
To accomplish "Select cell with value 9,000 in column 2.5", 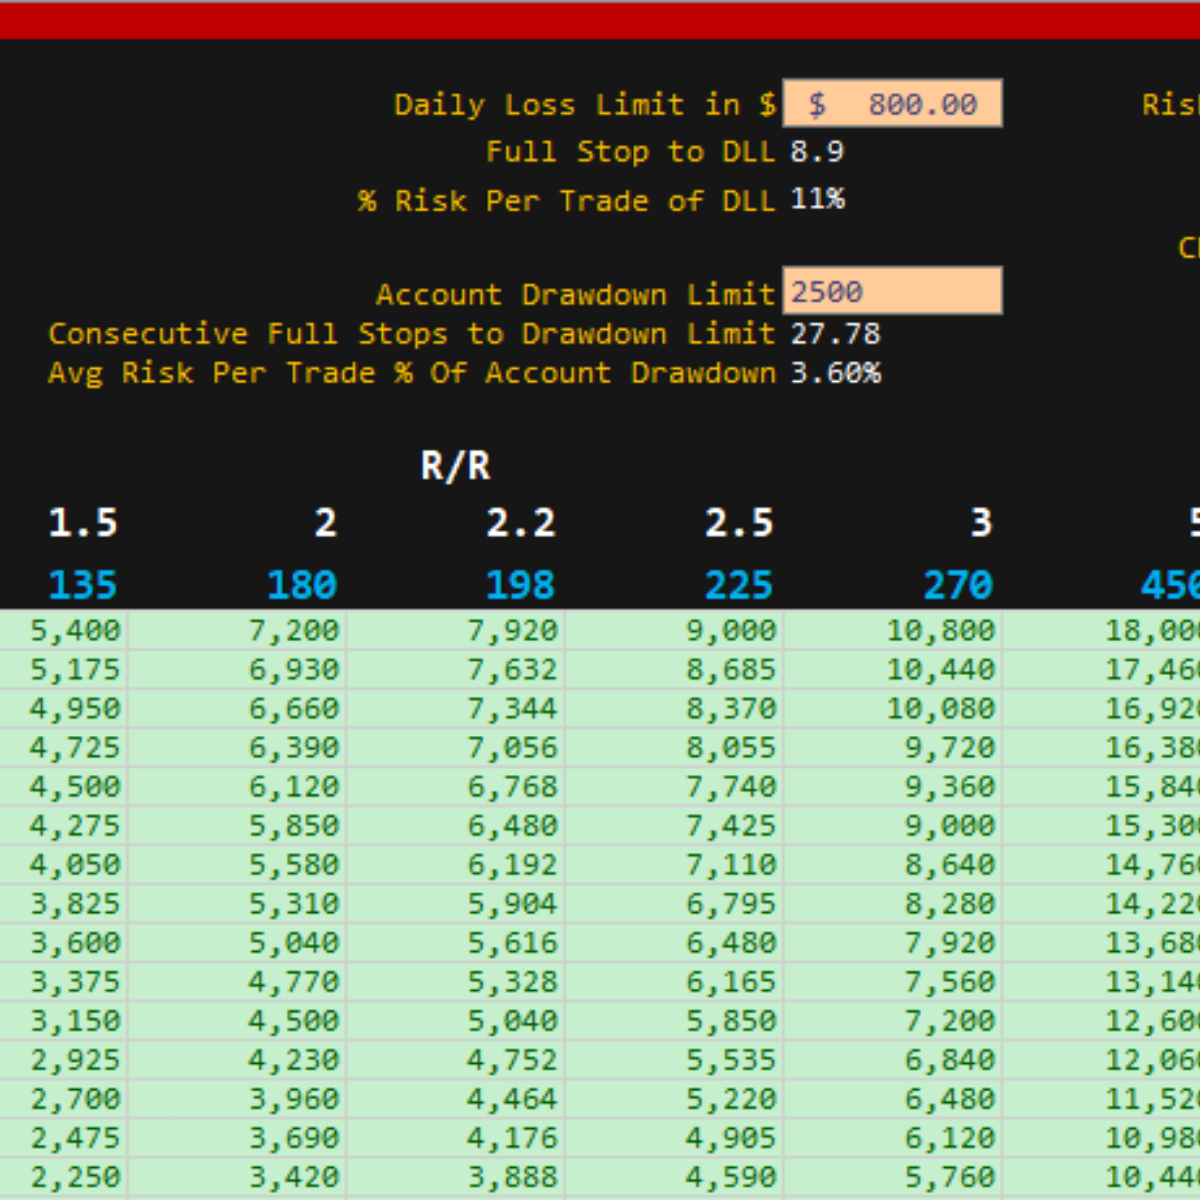I will (675, 630).
